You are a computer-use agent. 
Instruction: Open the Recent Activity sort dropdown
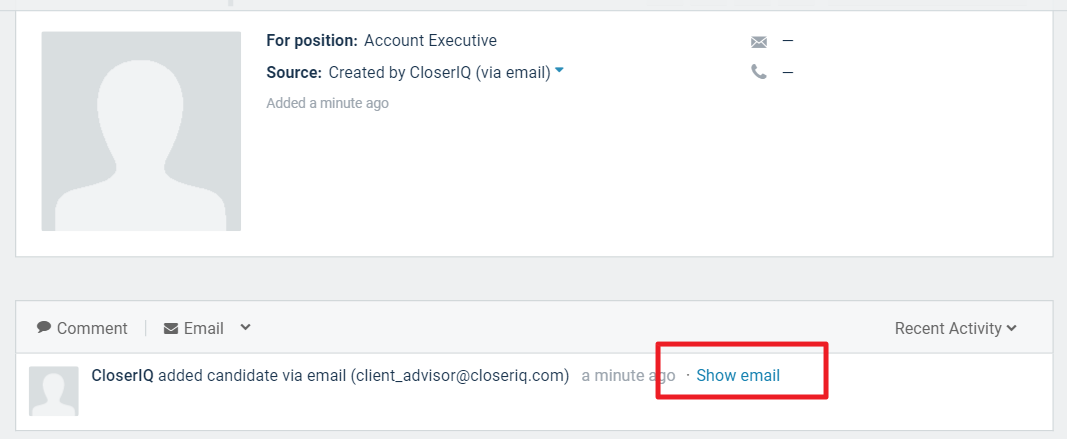(955, 328)
